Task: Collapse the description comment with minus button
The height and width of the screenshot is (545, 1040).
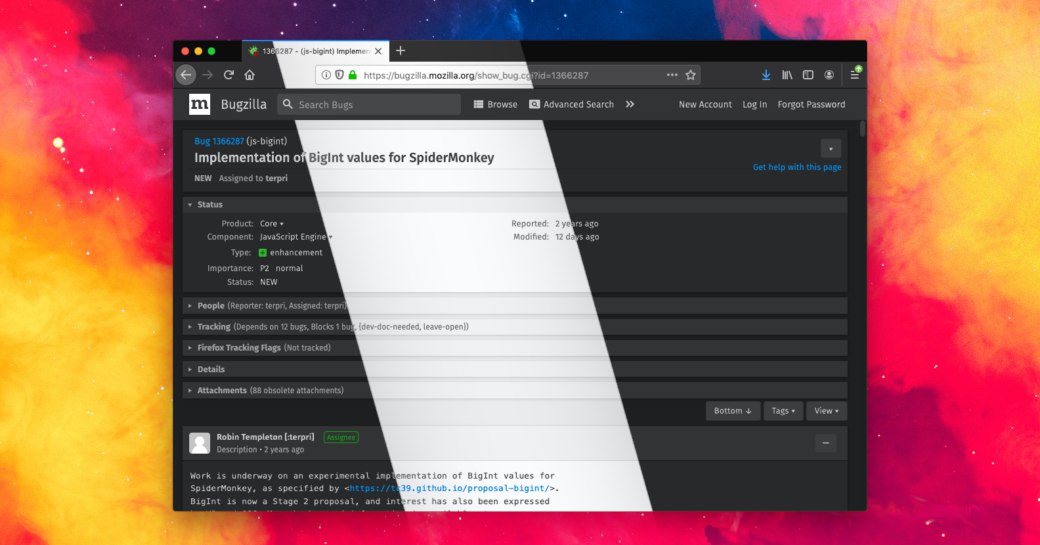Action: [x=826, y=443]
